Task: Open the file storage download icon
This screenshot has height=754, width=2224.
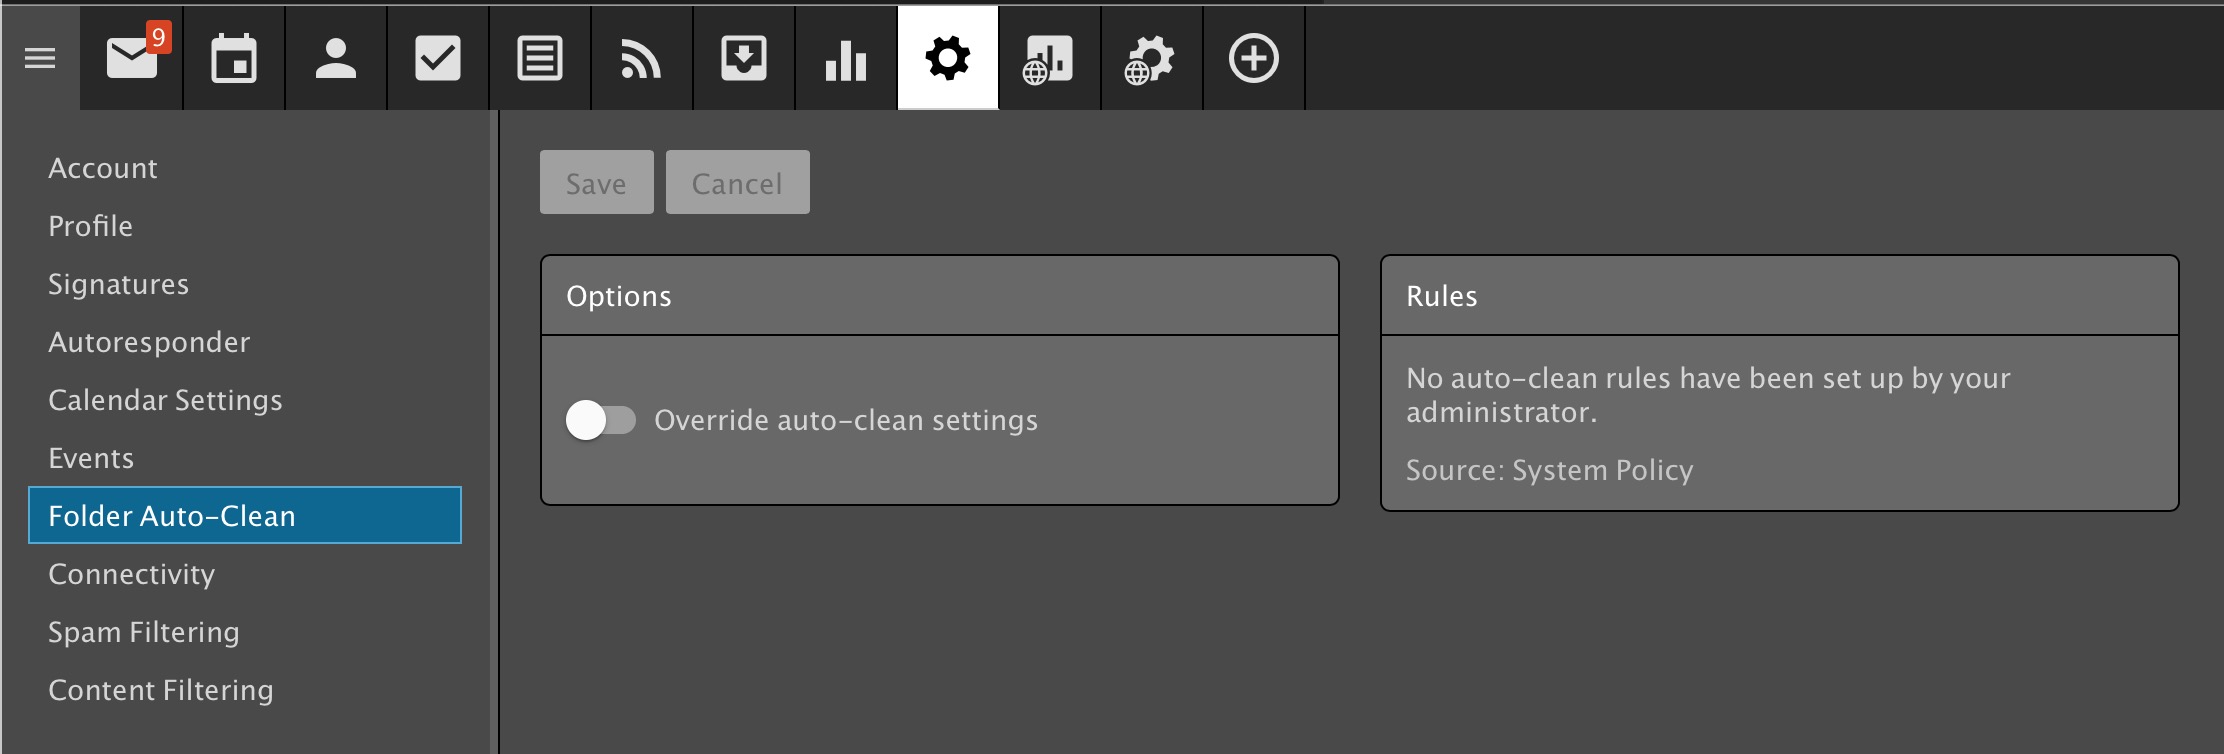Action: click(744, 58)
